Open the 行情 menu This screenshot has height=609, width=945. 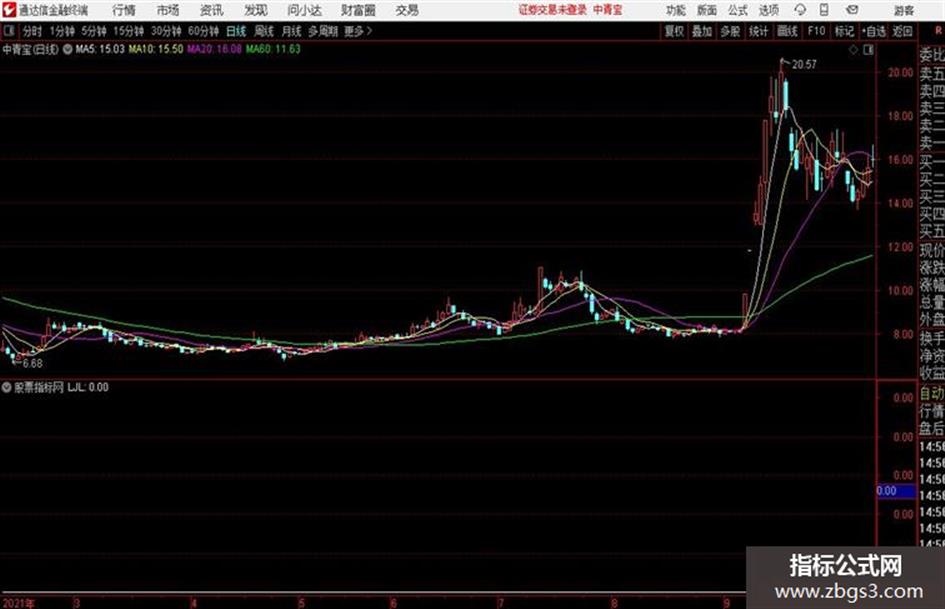coord(124,10)
